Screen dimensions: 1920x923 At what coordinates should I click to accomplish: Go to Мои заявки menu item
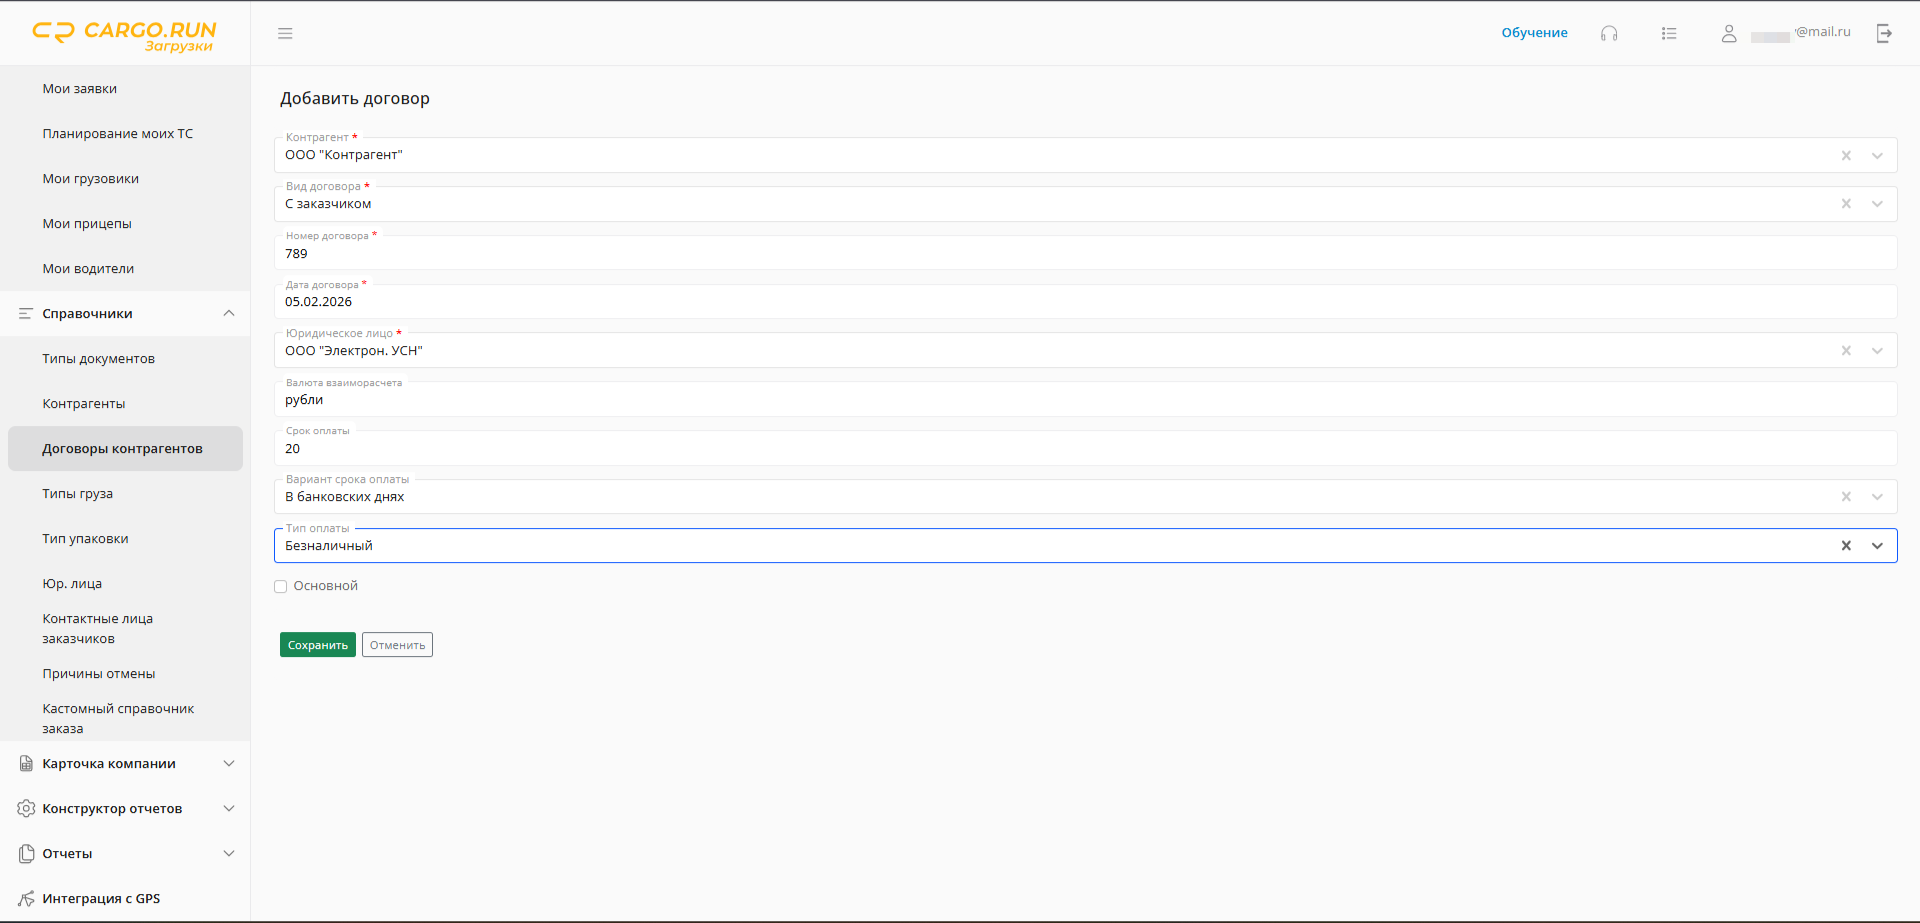[x=80, y=89]
